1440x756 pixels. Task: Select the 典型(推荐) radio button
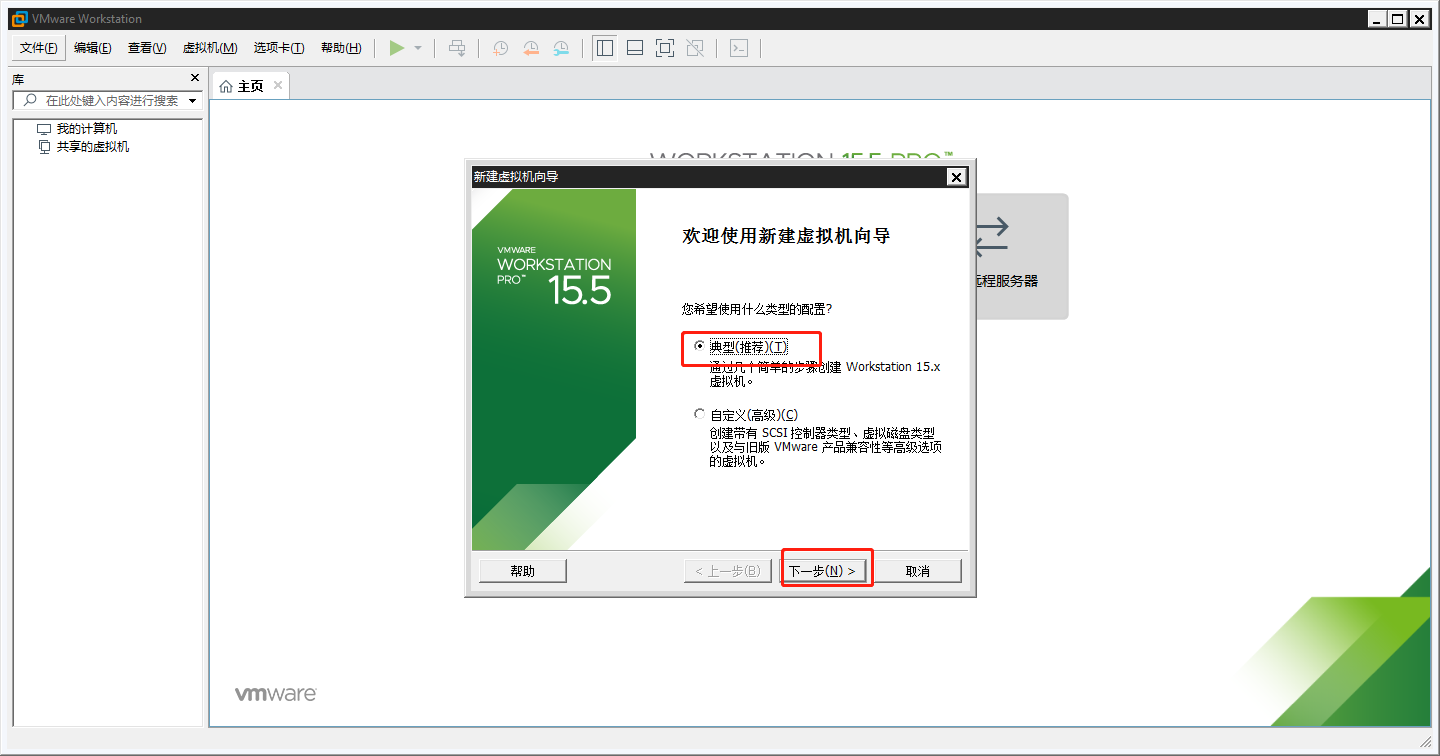point(700,346)
